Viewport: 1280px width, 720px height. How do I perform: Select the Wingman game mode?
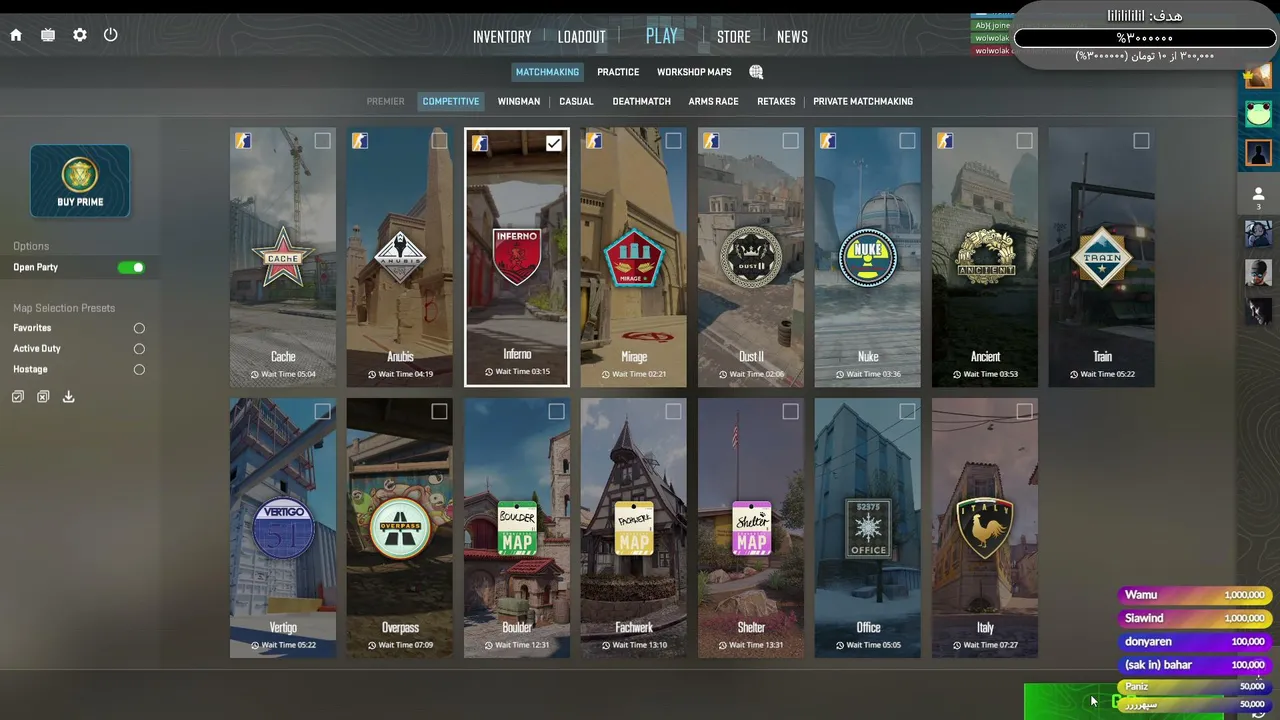pos(519,101)
